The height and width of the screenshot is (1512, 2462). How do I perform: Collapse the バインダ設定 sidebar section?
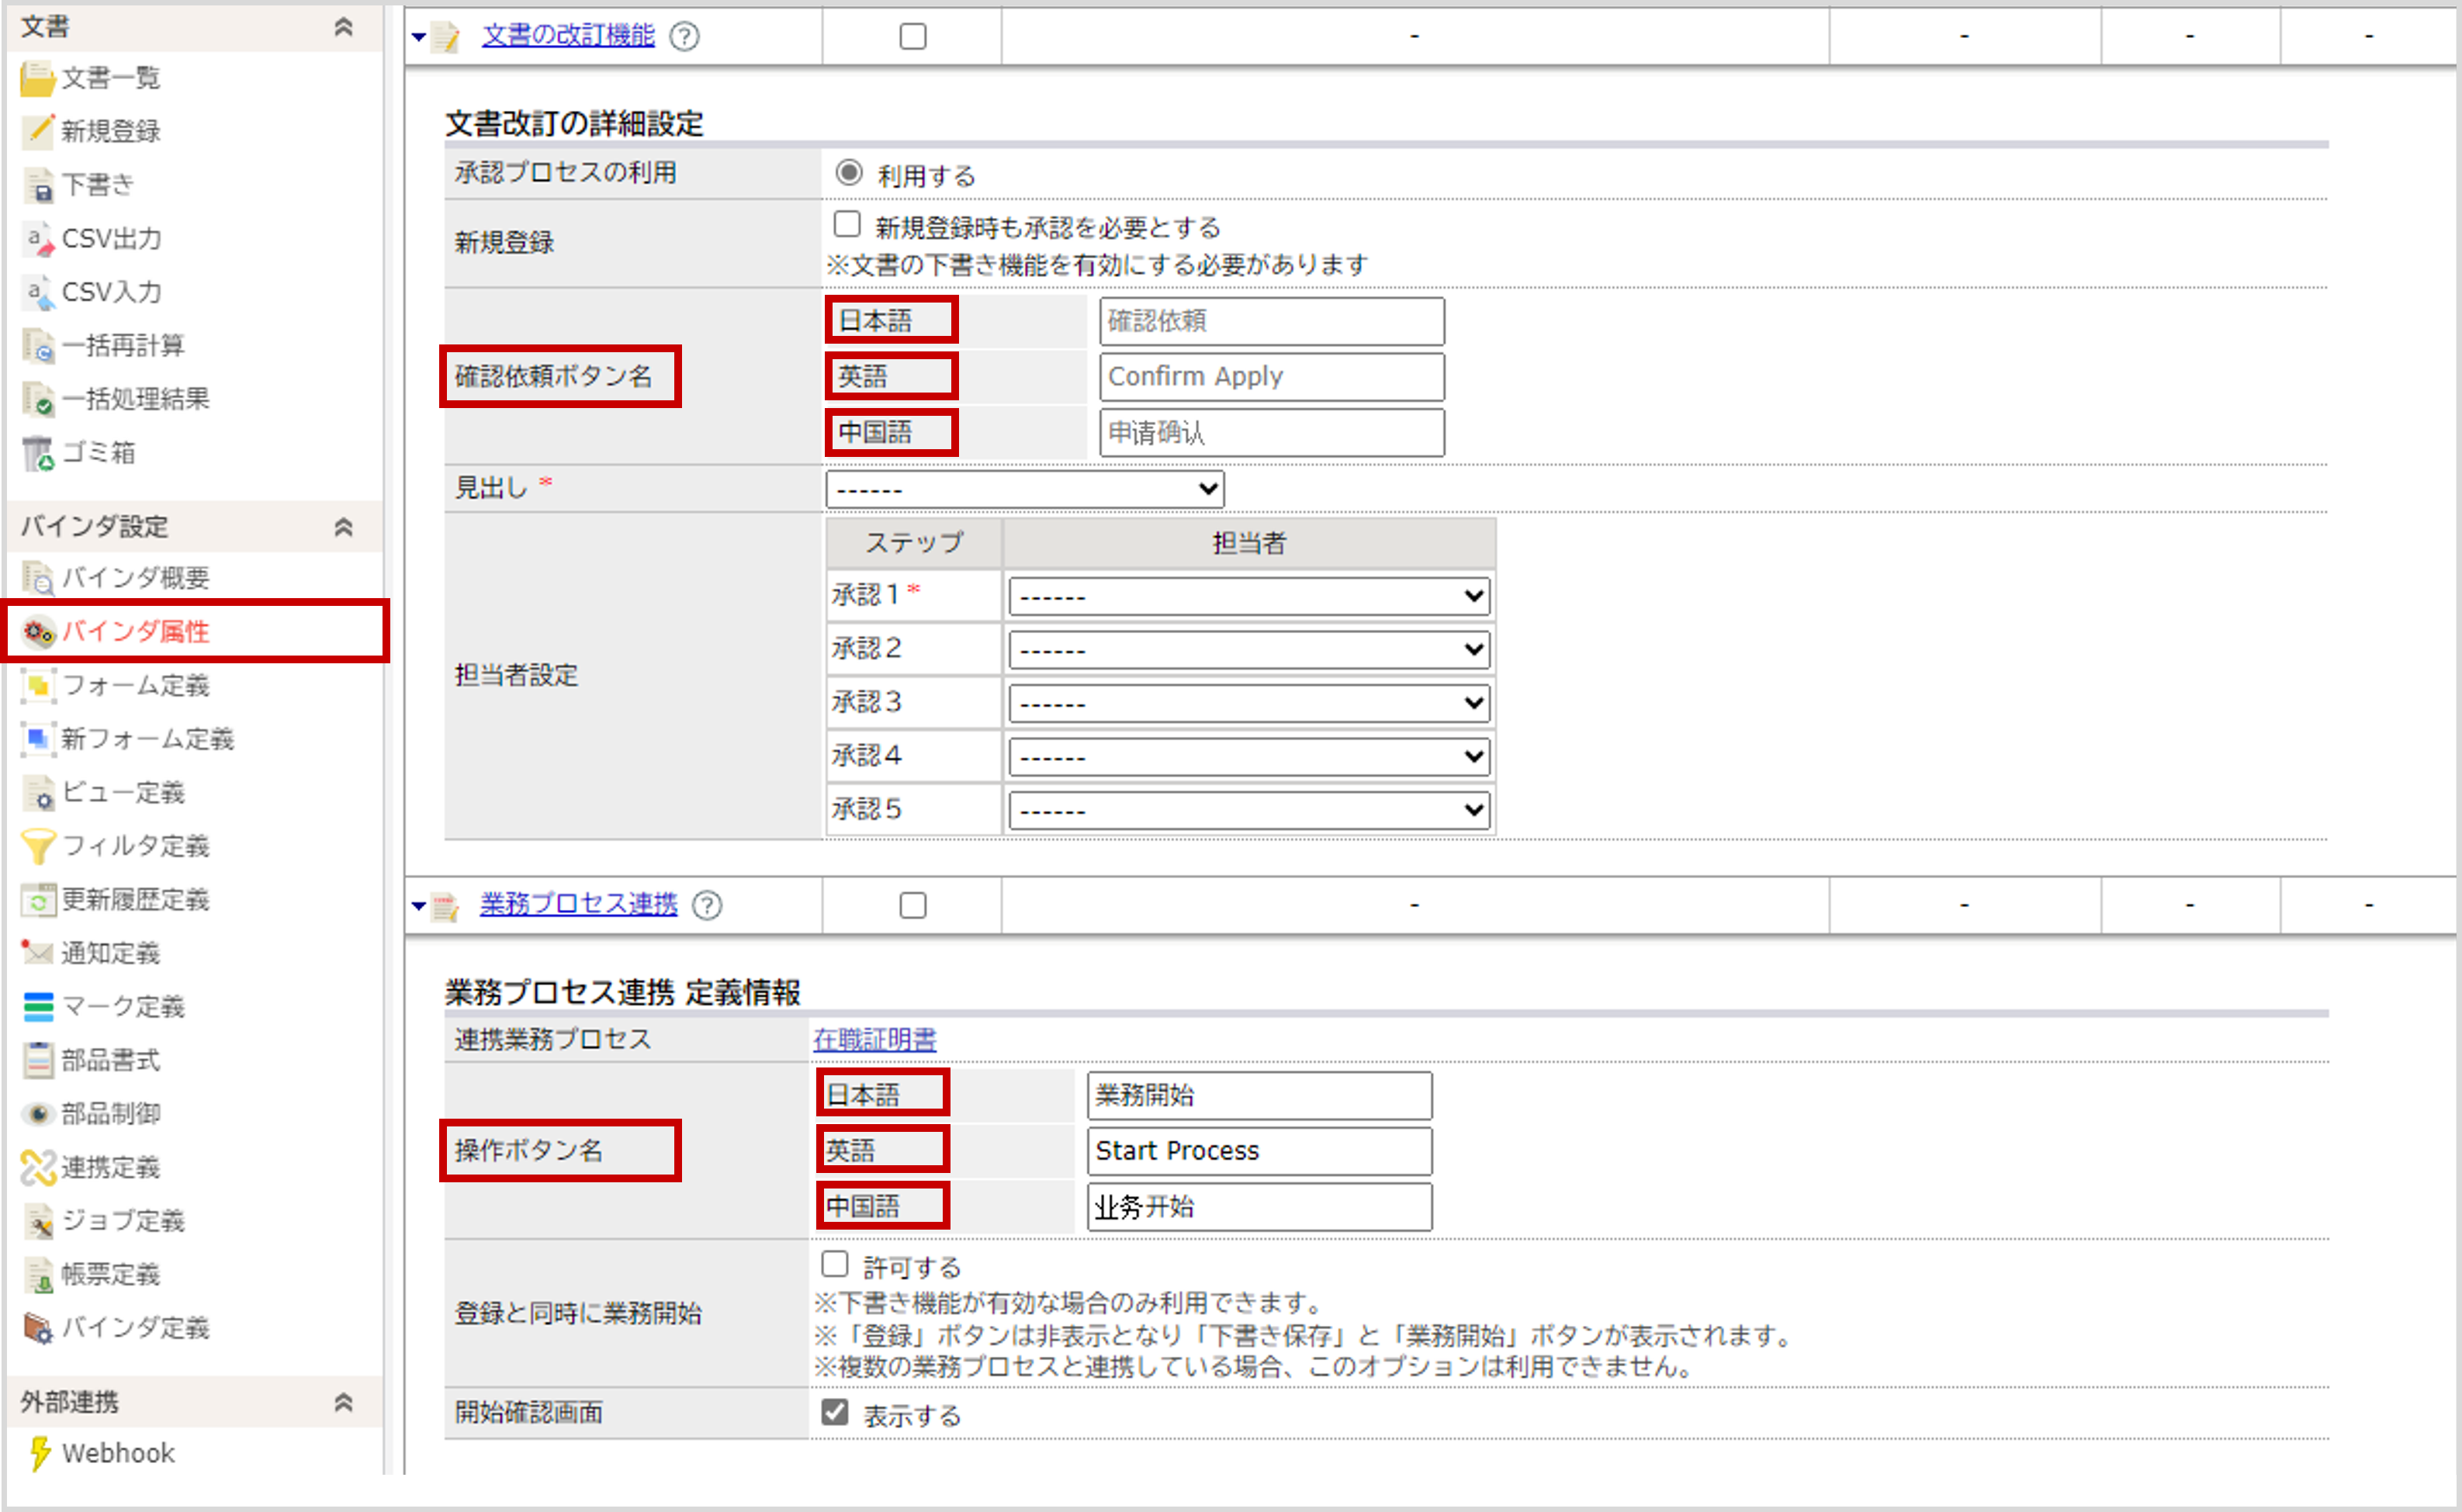pos(343,526)
